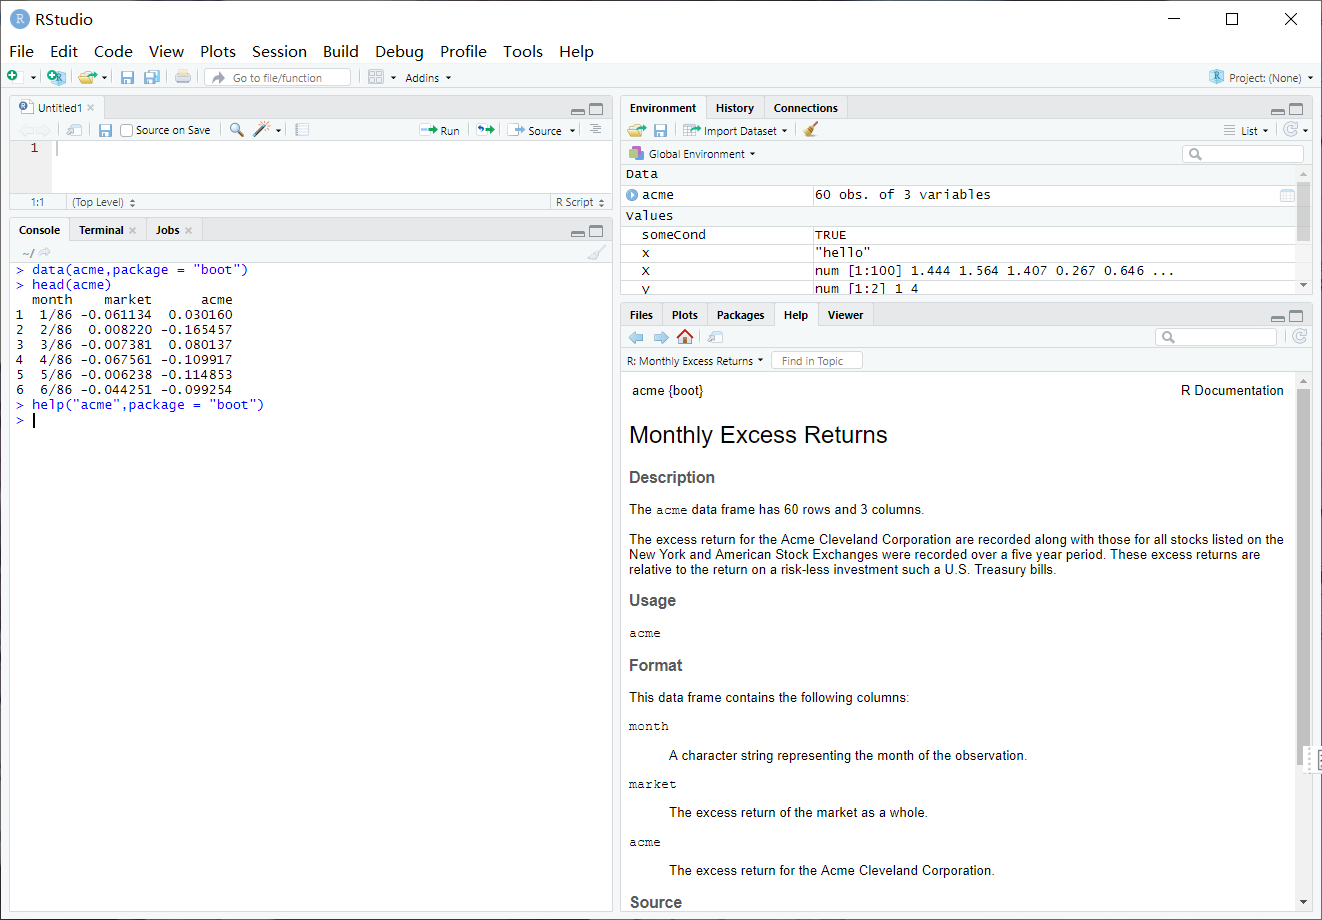
Task: Refresh the help topic
Action: click(1299, 337)
